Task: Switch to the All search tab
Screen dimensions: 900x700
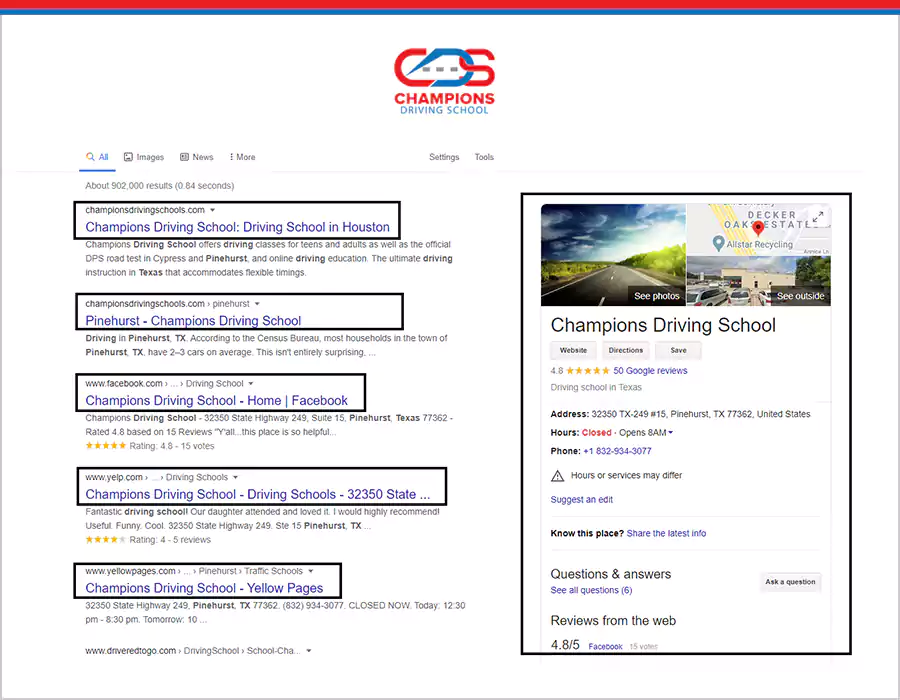Action: (x=97, y=157)
